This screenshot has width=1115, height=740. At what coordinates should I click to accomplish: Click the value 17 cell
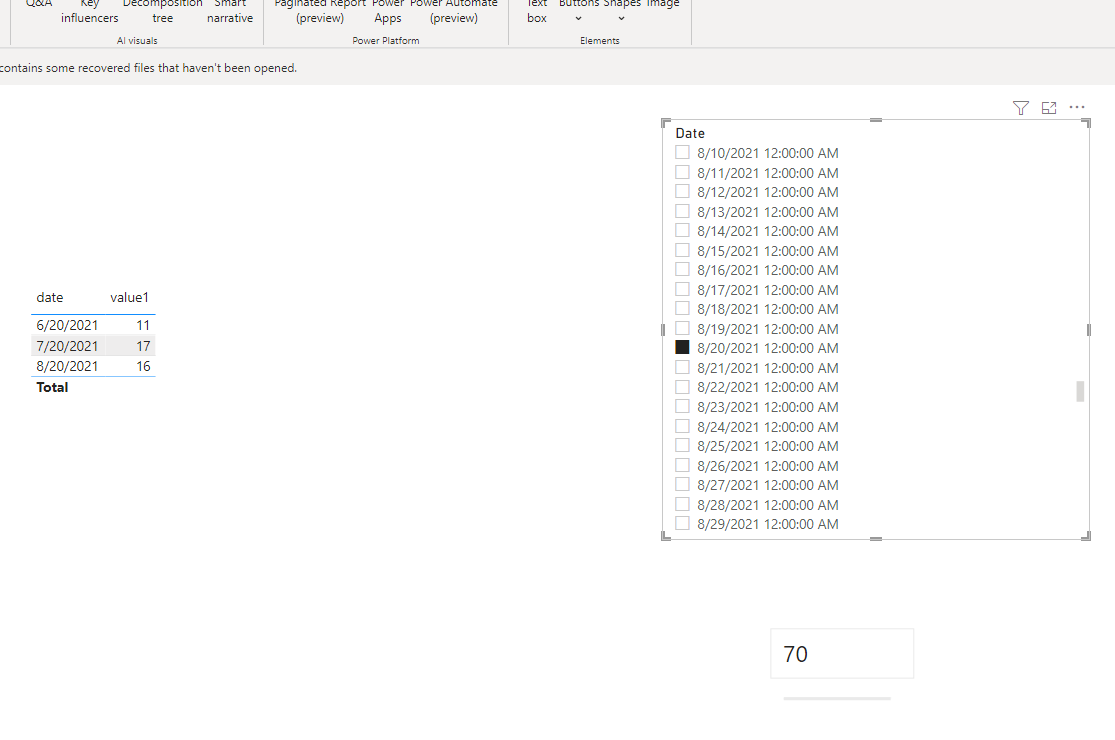(143, 346)
